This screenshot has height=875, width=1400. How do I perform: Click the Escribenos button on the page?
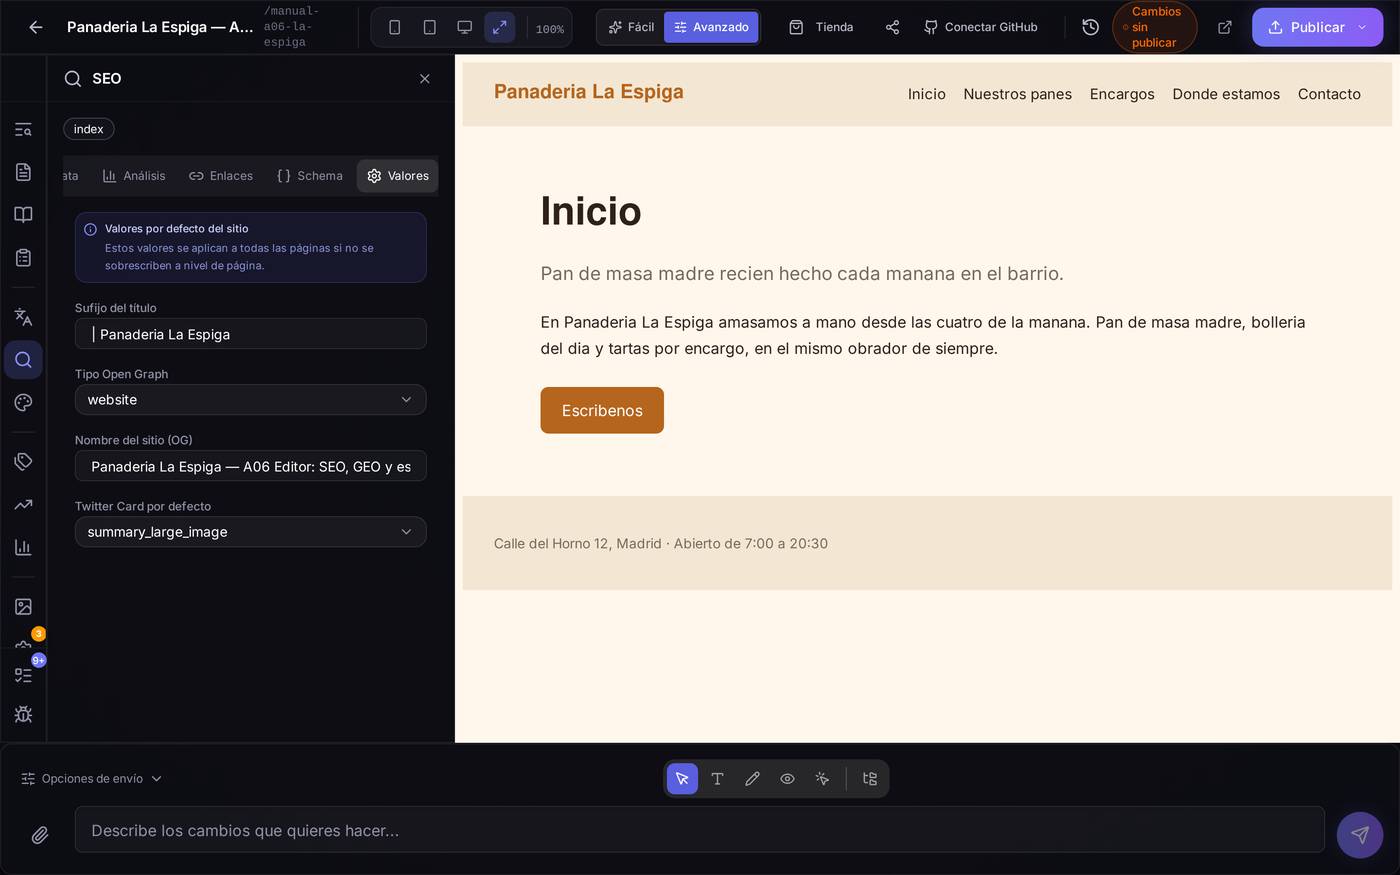click(x=602, y=410)
